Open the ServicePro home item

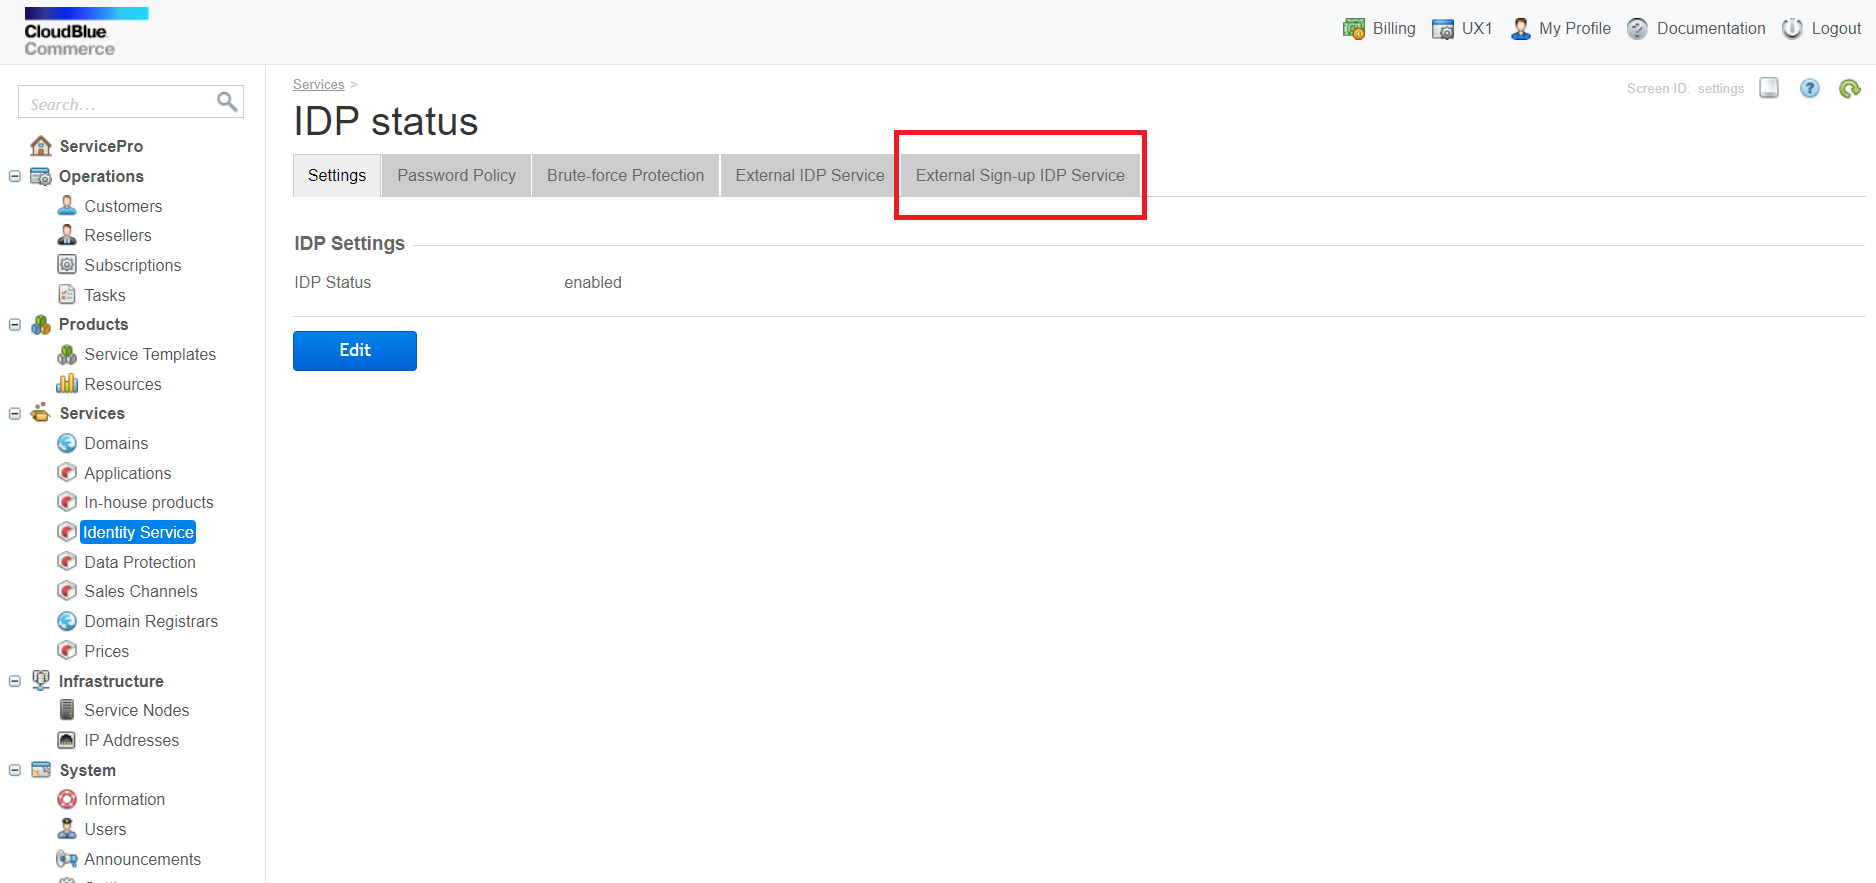[100, 146]
